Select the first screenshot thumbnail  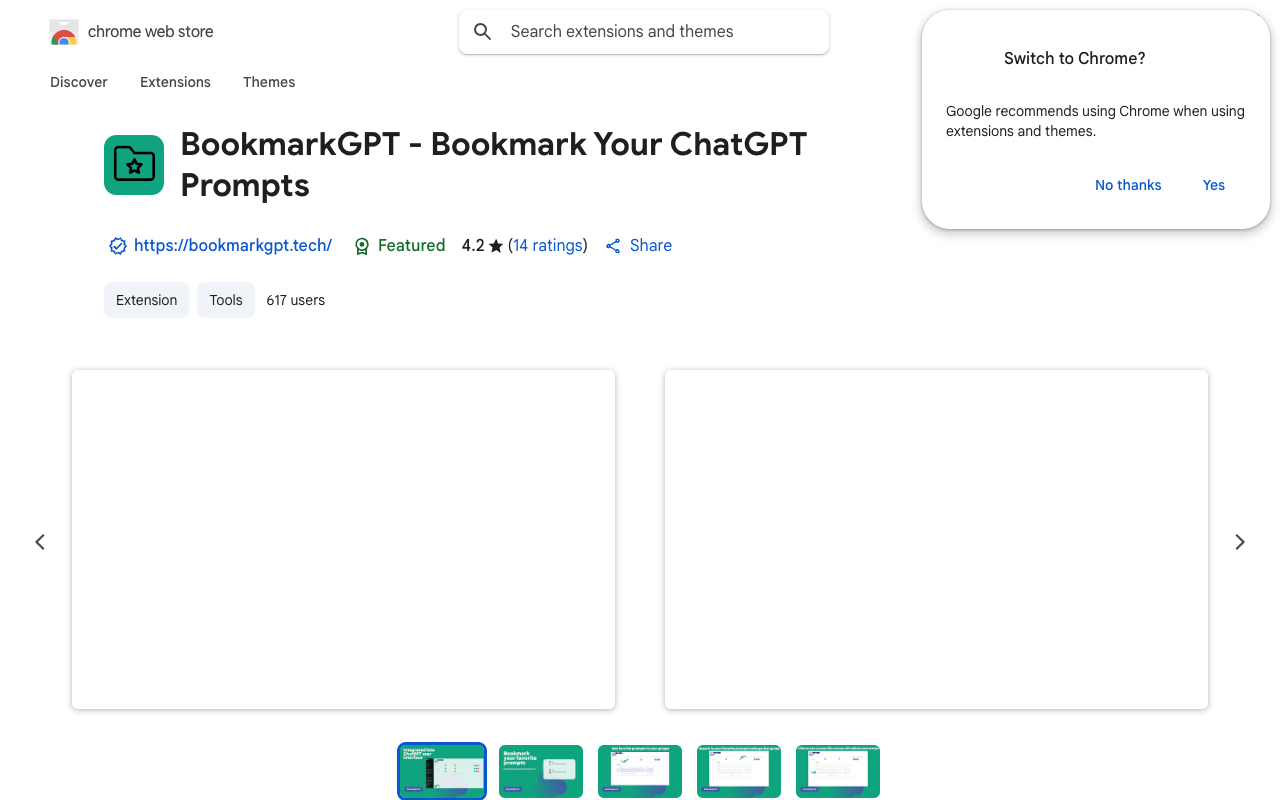[x=442, y=771]
